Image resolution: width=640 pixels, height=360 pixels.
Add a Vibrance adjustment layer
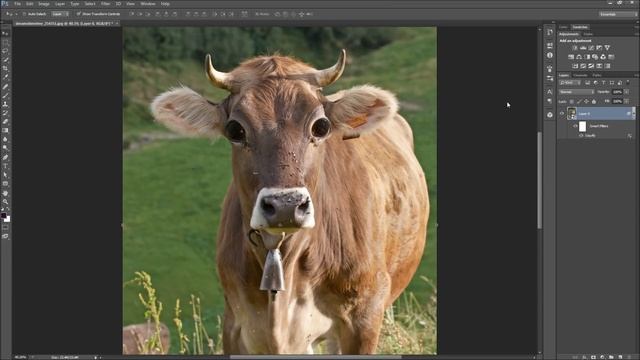tap(607, 48)
